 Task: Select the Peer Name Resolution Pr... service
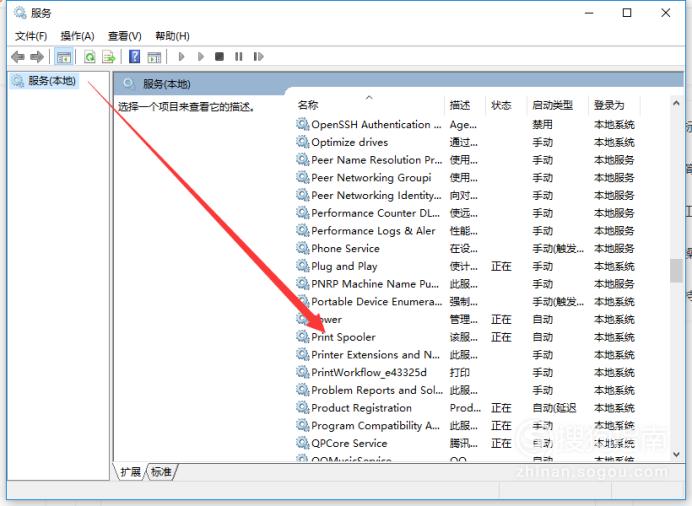click(x=376, y=160)
